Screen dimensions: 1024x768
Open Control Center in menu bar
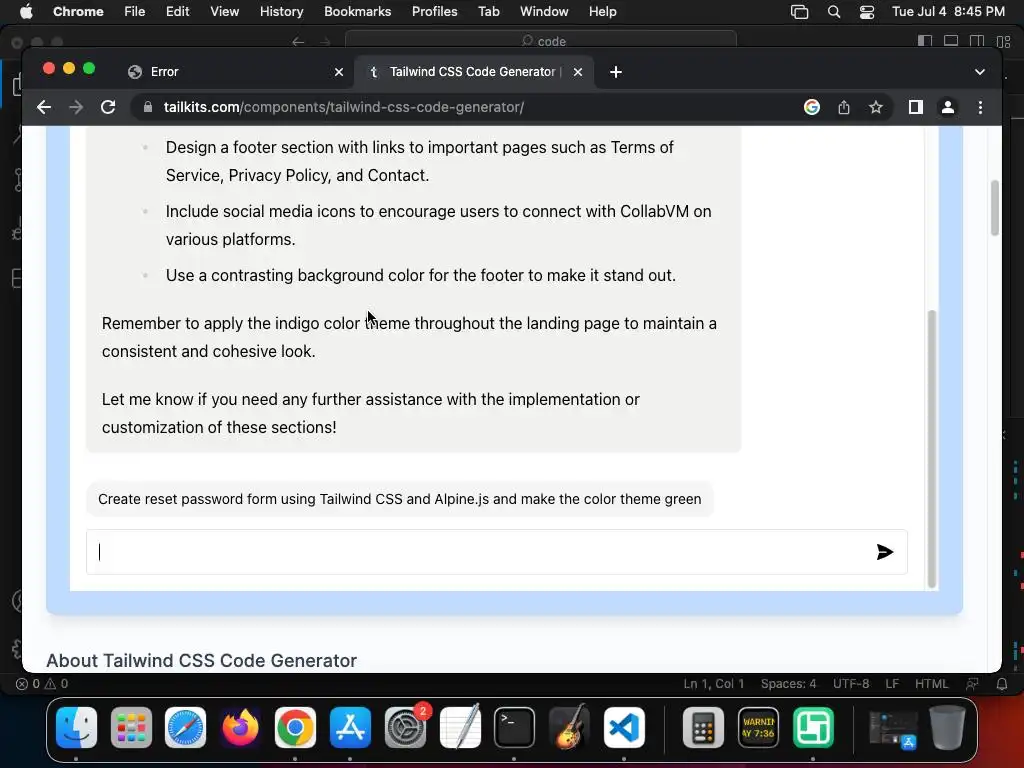click(867, 12)
